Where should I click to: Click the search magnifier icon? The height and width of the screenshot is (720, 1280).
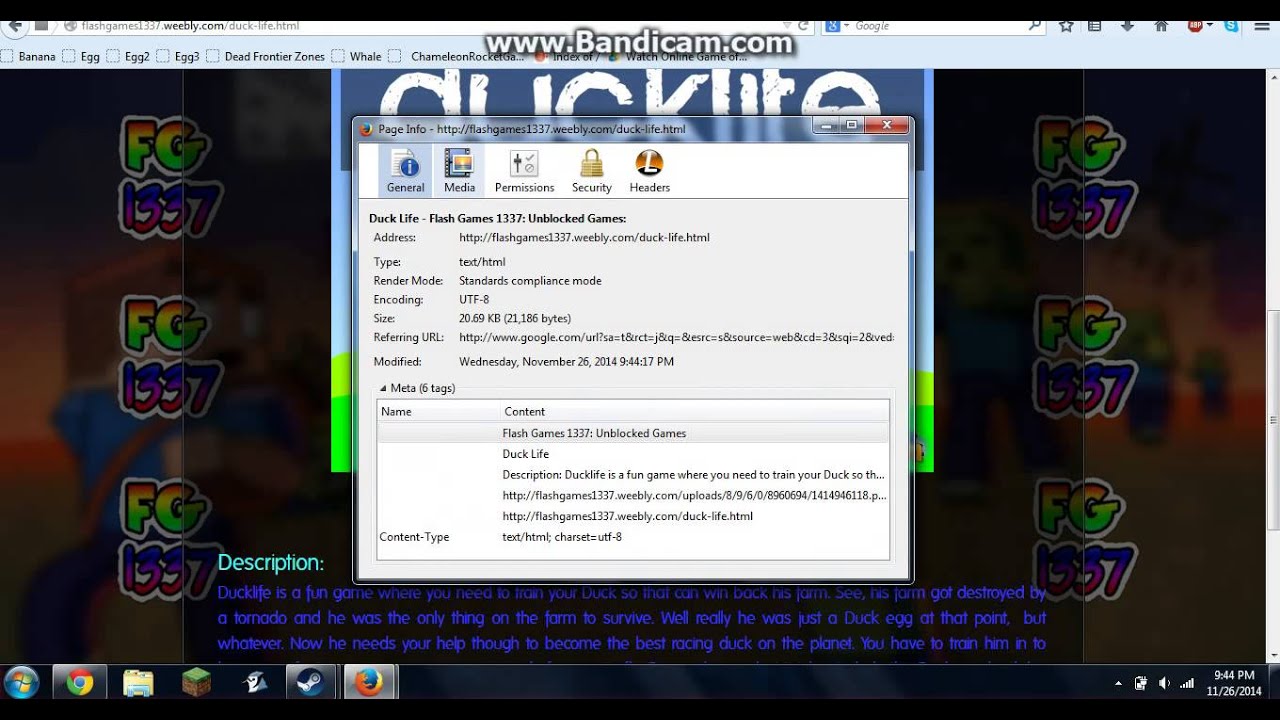coord(1035,26)
